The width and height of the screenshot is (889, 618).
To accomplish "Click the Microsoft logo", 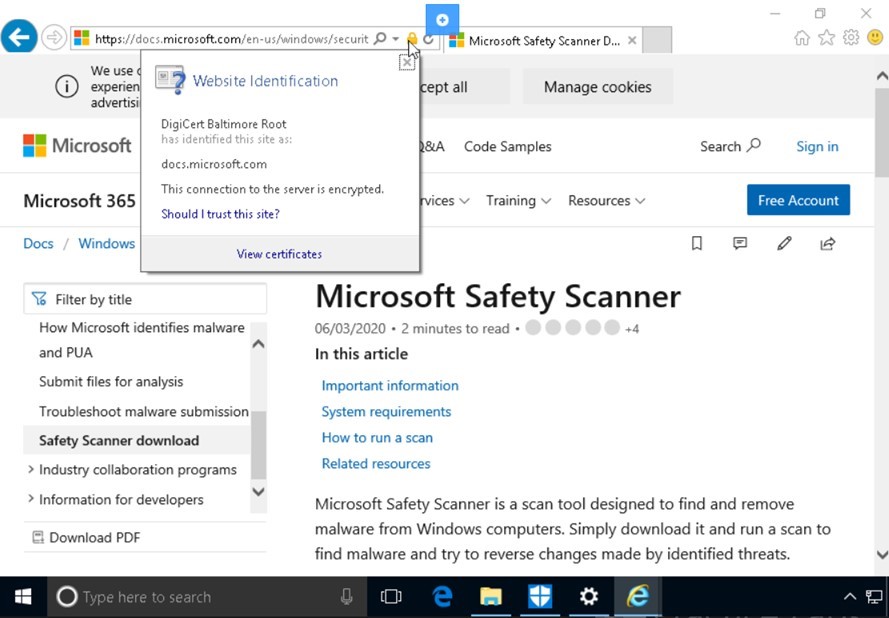I will coord(77,146).
